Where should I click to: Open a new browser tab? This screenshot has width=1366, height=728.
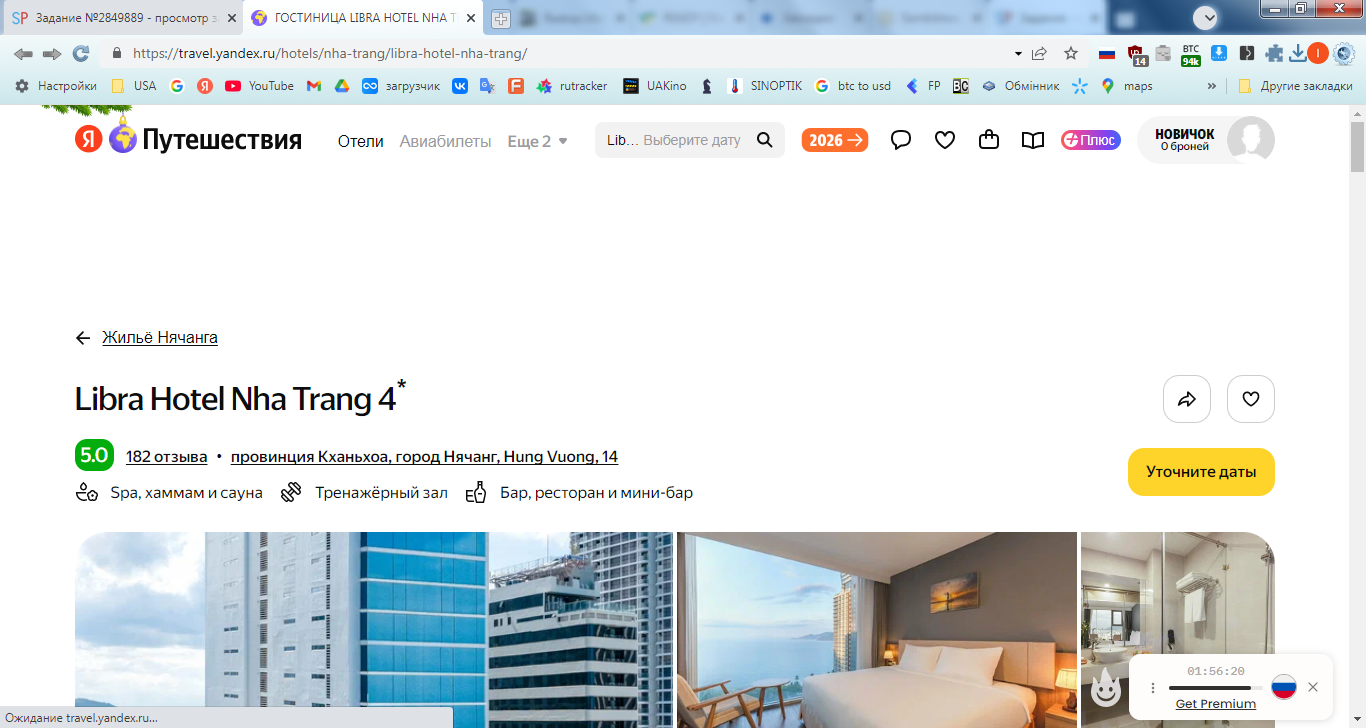[x=501, y=18]
